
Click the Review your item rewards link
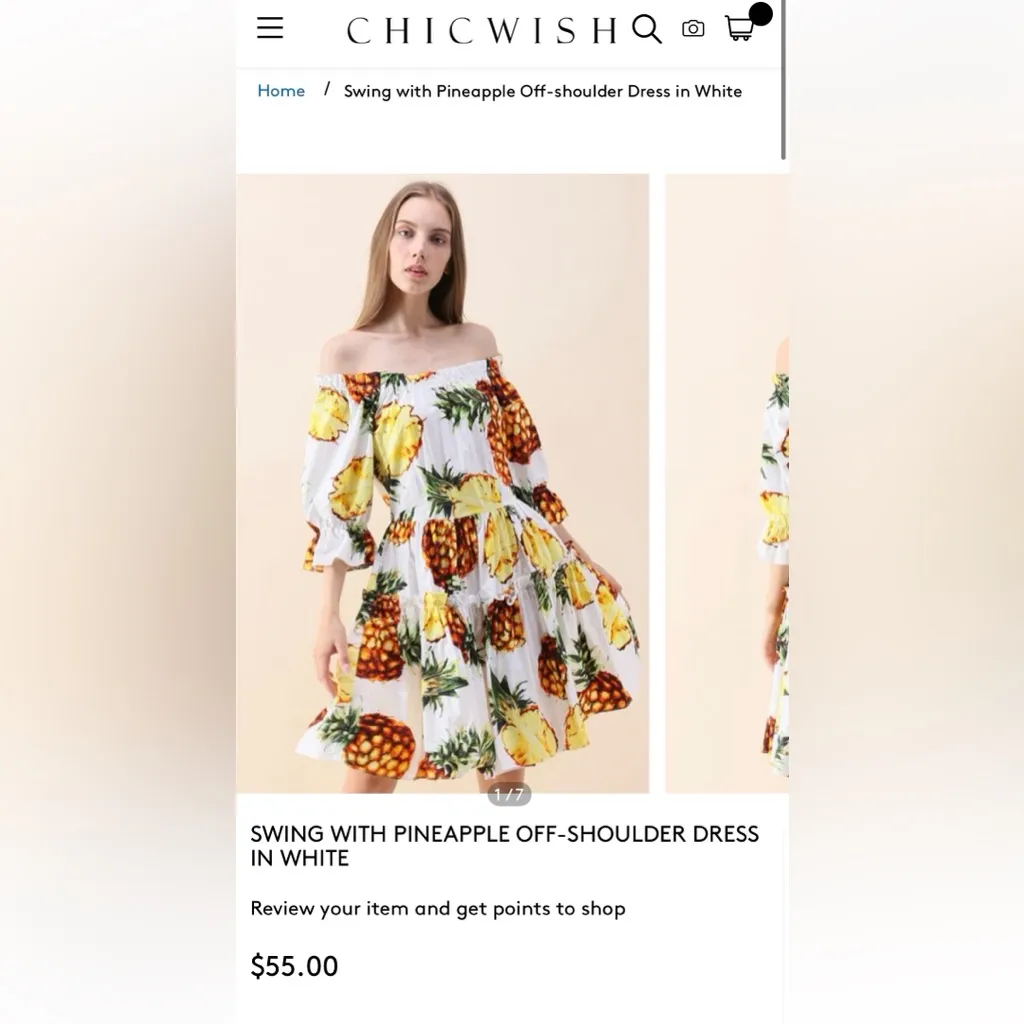437,909
